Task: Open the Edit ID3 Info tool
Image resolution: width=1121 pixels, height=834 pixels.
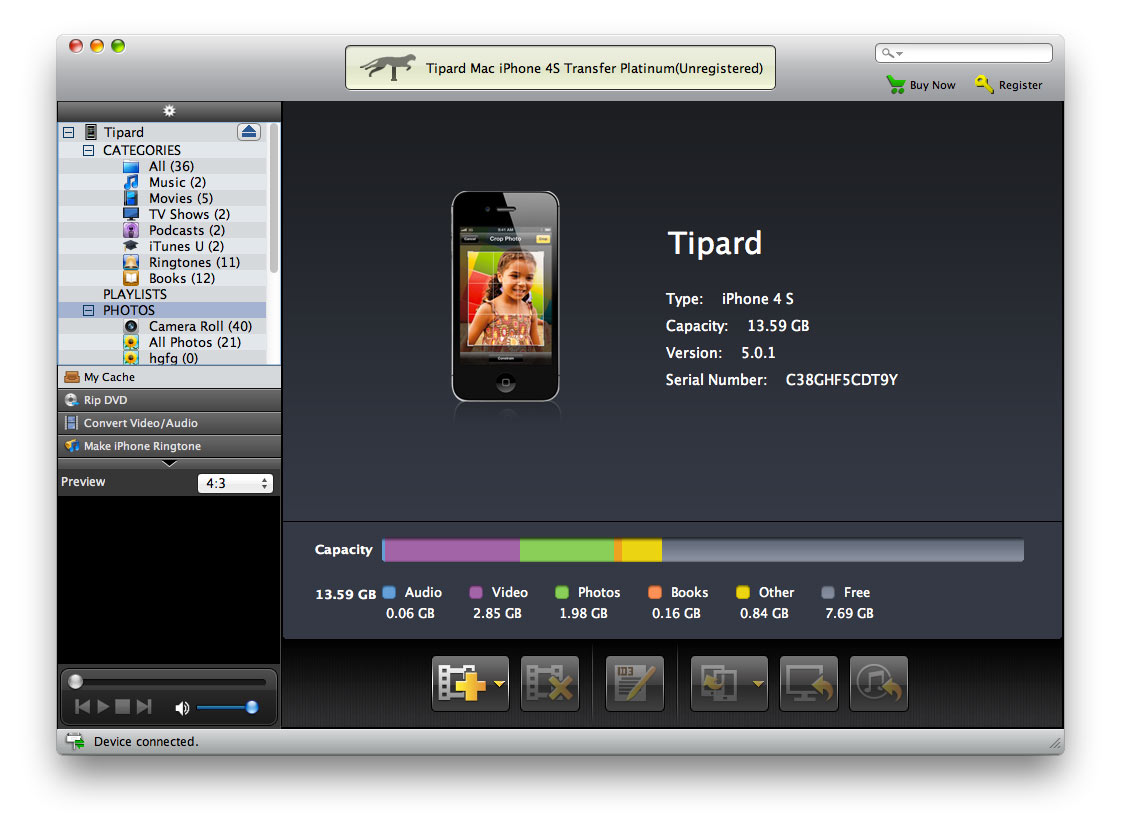Action: point(634,683)
